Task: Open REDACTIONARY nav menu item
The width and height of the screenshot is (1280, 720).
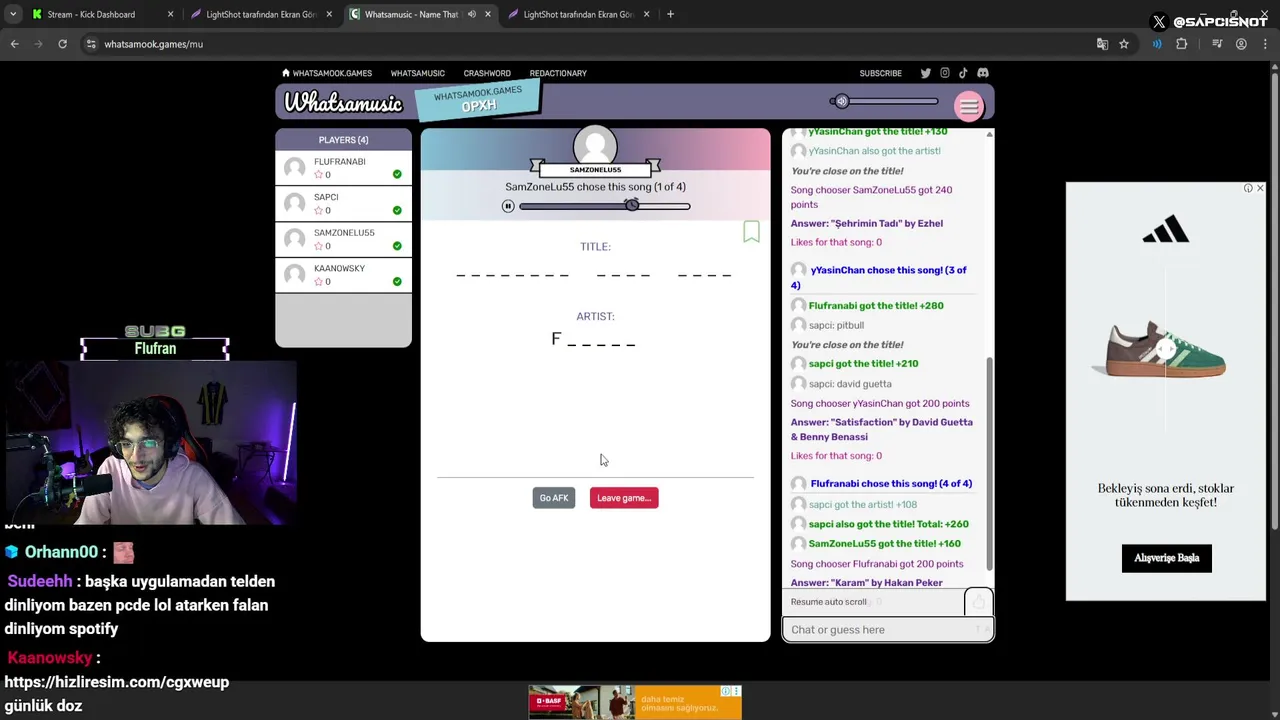Action: (x=558, y=73)
